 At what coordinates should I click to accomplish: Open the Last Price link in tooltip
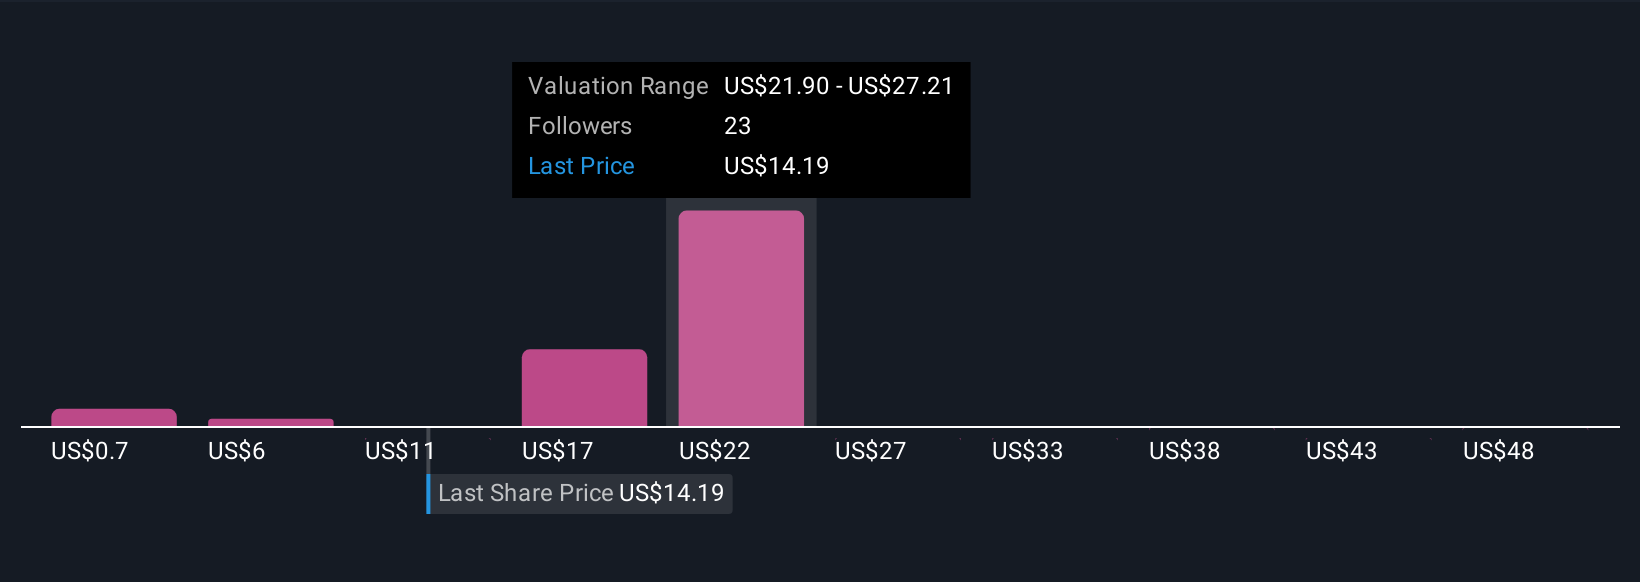[581, 166]
